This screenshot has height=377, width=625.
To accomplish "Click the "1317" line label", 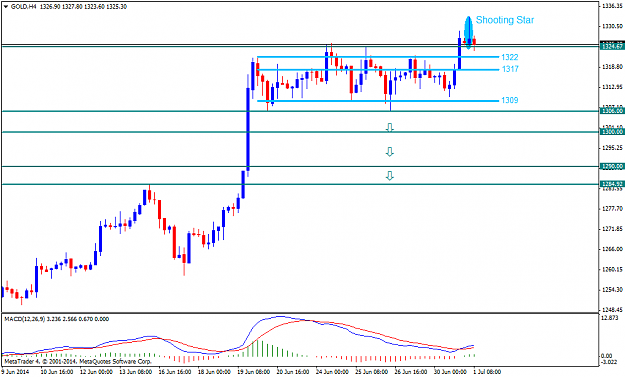I will tap(510, 69).
